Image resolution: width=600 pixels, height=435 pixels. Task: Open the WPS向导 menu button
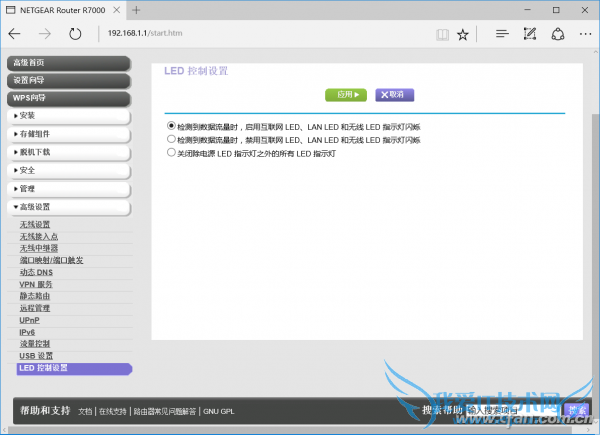[69, 98]
